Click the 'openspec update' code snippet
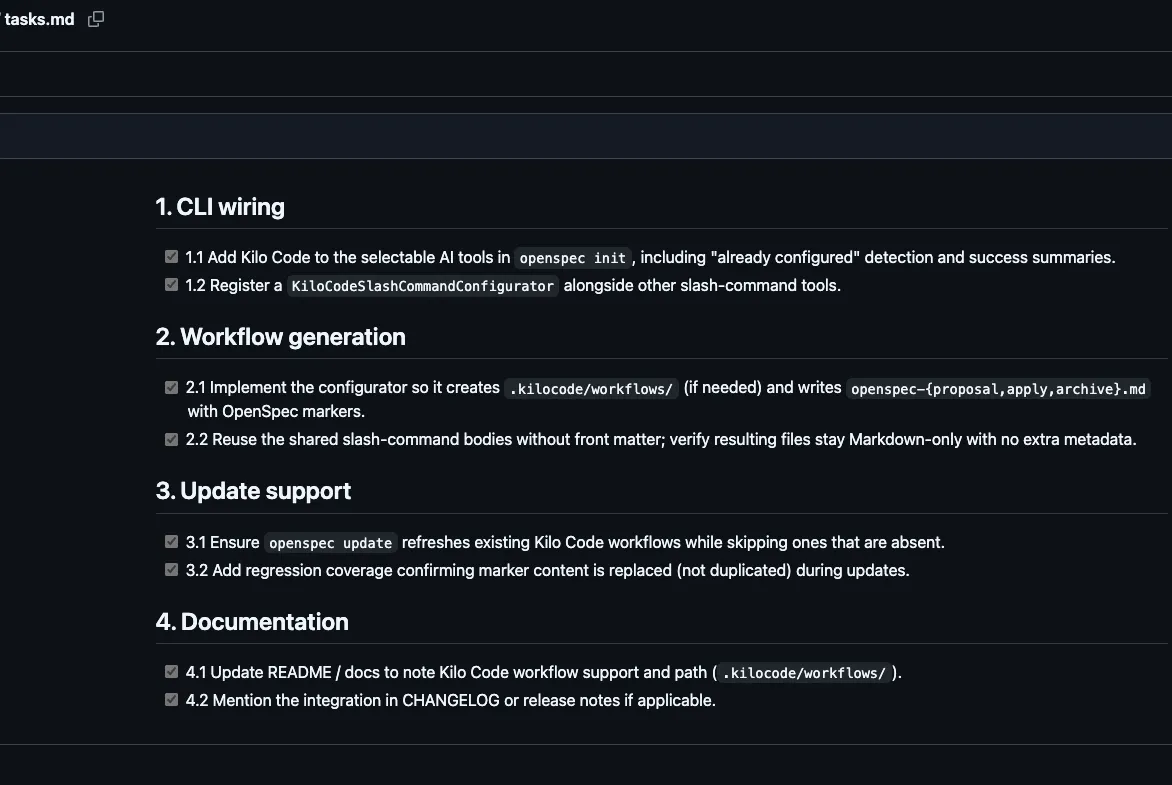 point(330,543)
